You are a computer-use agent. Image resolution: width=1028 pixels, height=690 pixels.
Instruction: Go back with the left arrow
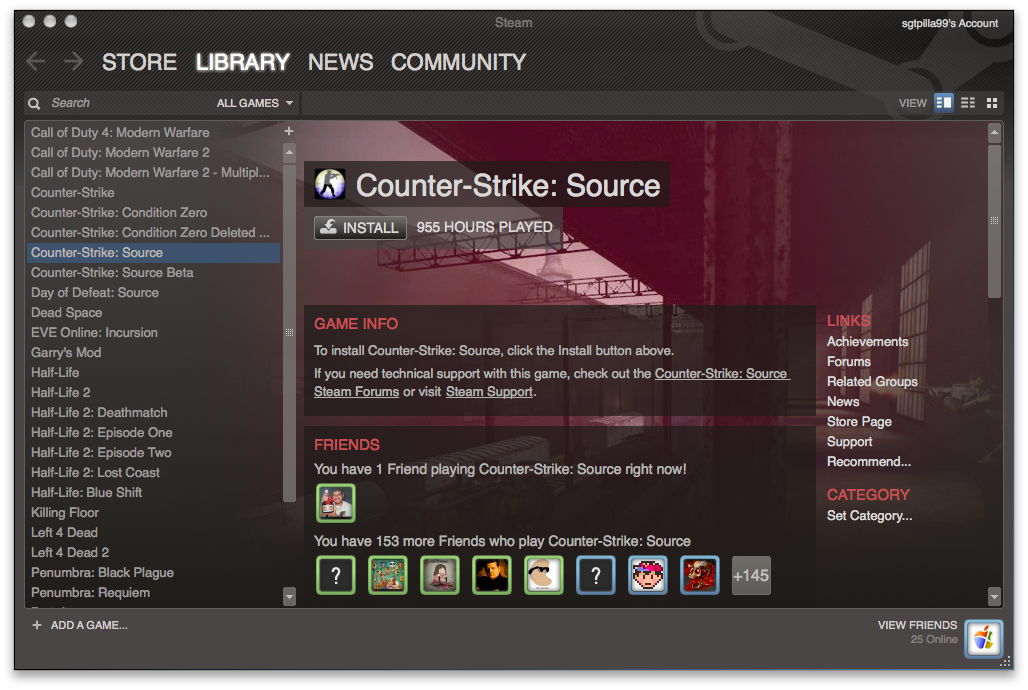pos(36,62)
